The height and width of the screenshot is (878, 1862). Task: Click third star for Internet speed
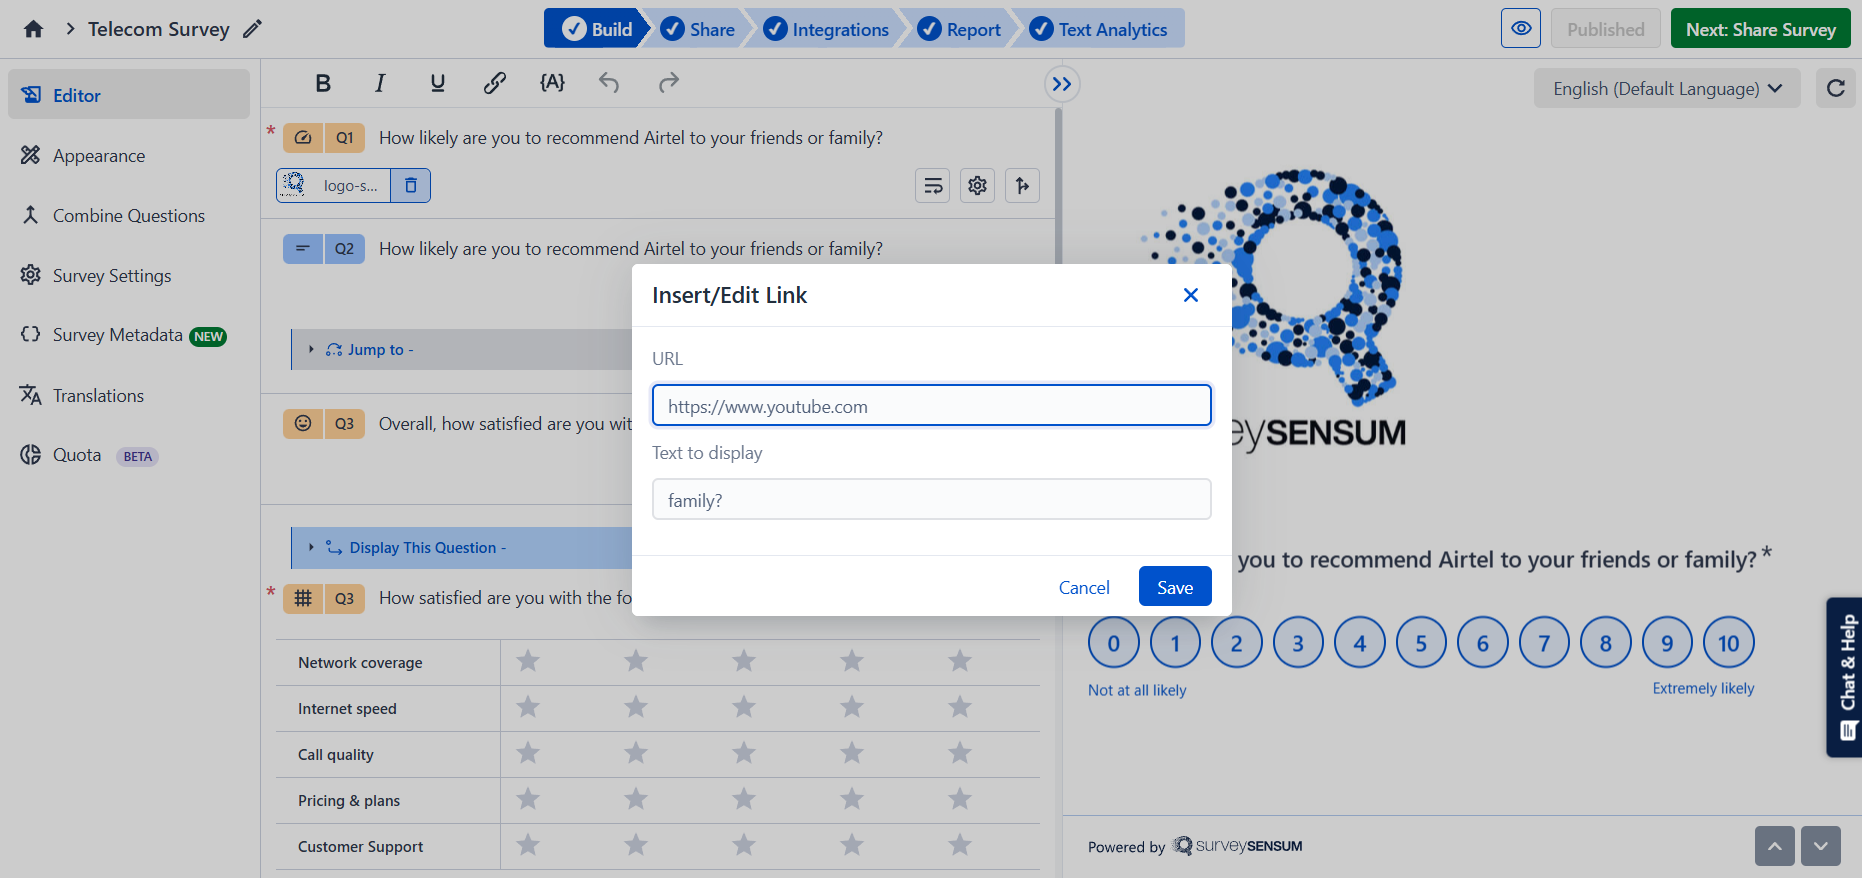[x=744, y=707]
